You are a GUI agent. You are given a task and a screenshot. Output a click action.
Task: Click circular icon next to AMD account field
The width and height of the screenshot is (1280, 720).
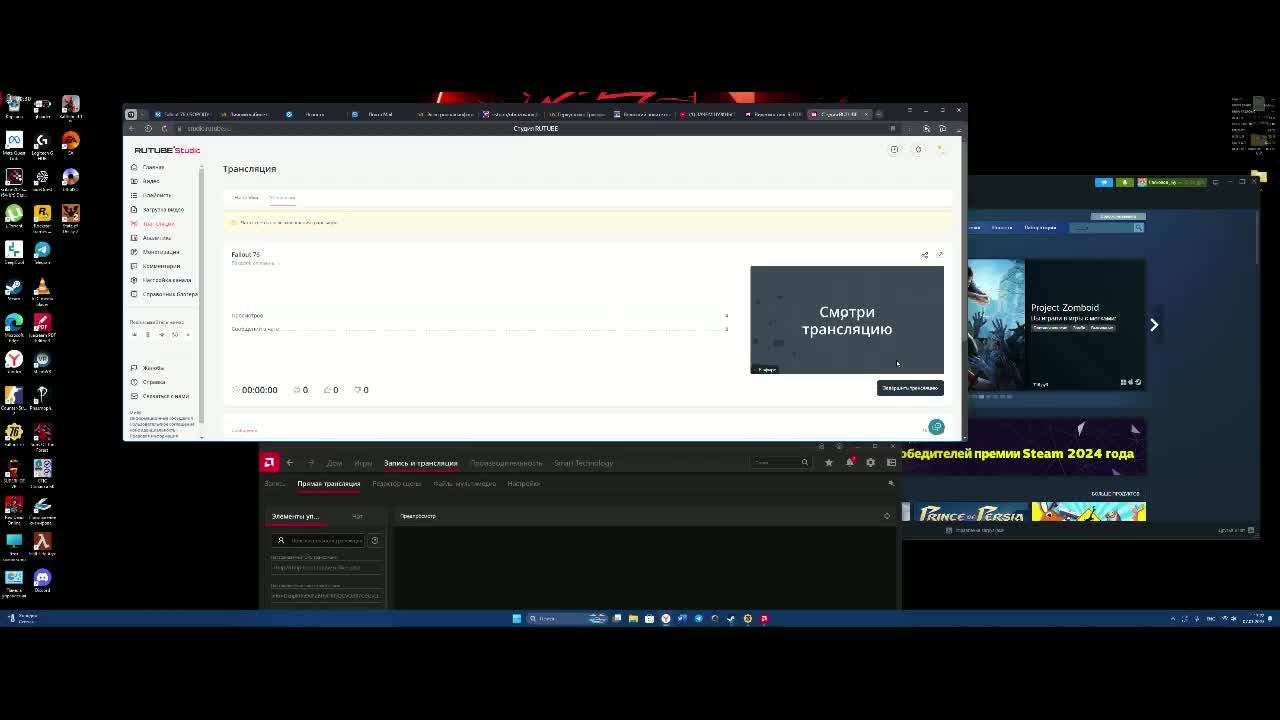[x=375, y=540]
